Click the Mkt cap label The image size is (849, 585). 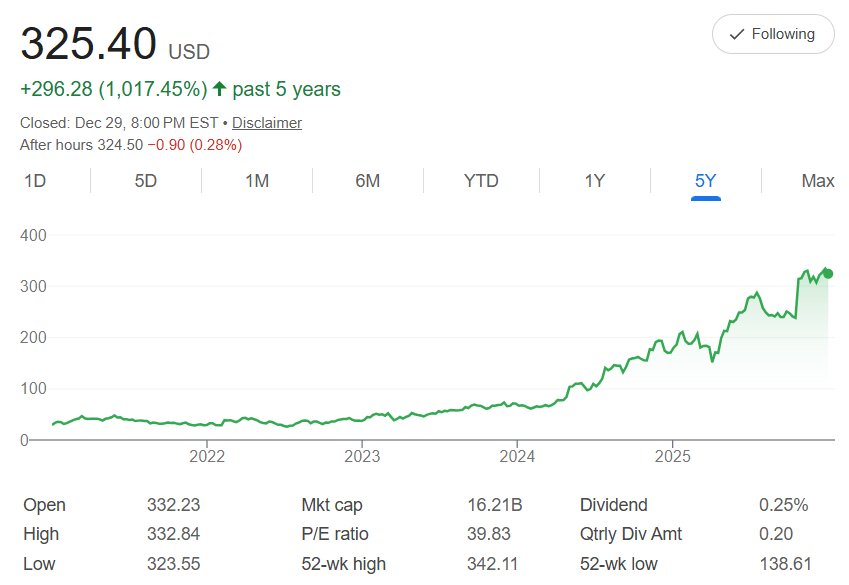(x=332, y=505)
